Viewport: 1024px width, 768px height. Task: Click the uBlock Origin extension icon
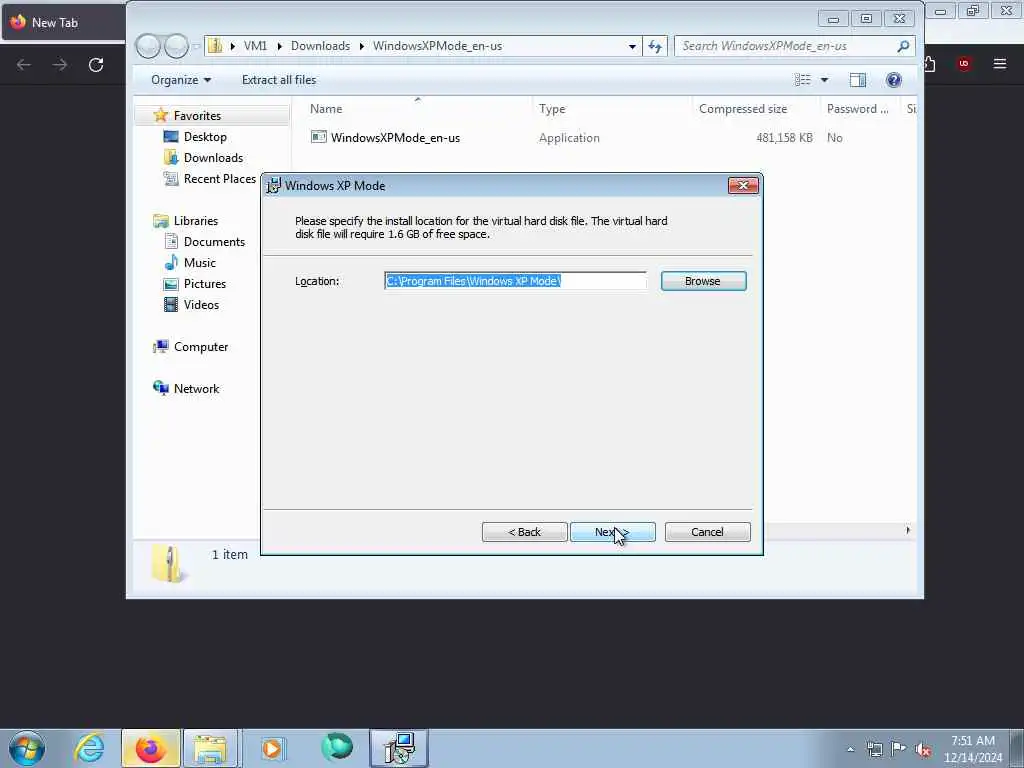point(963,63)
